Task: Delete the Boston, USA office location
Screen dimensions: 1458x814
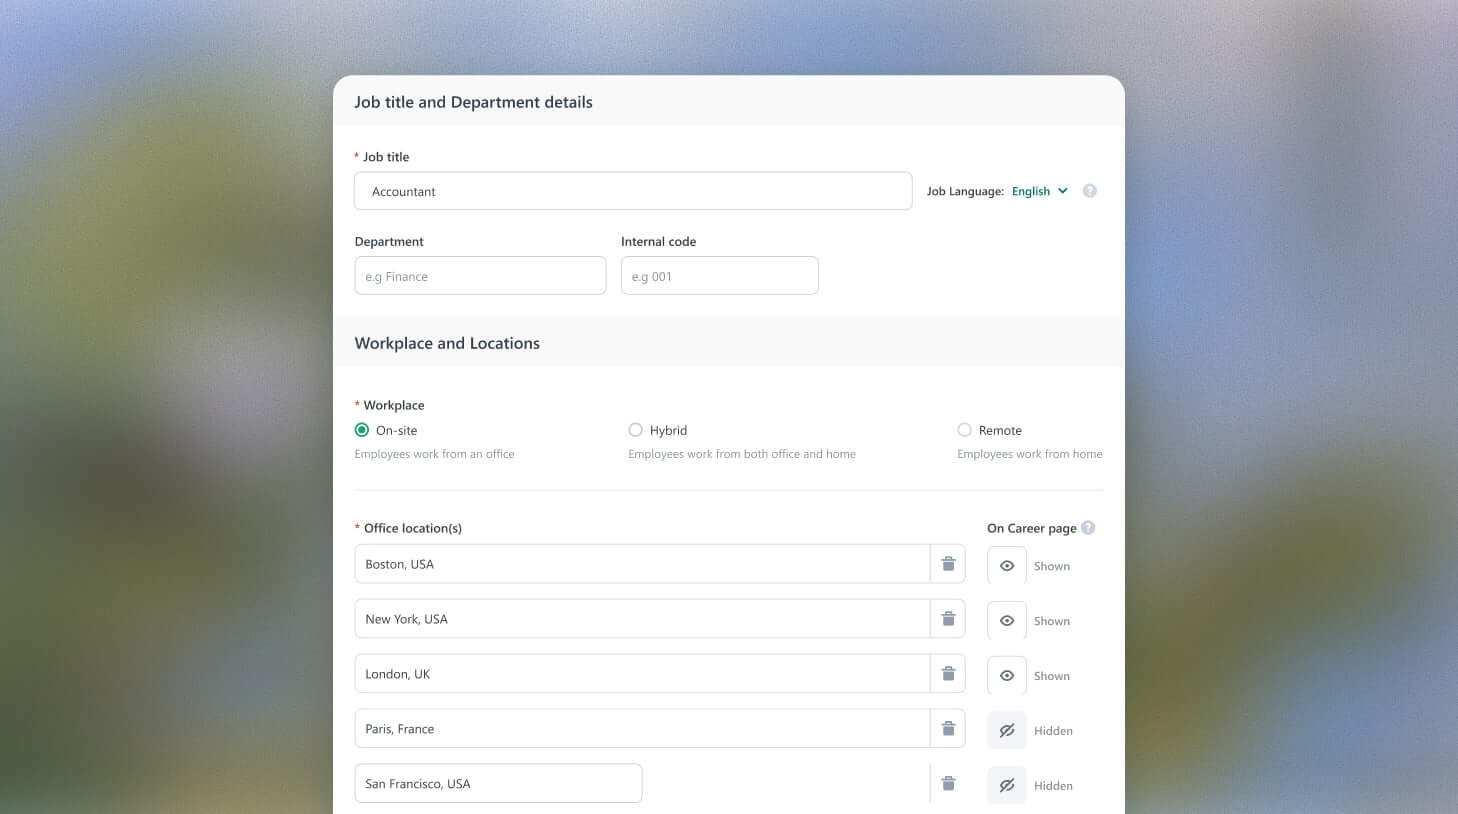Action: 948,564
